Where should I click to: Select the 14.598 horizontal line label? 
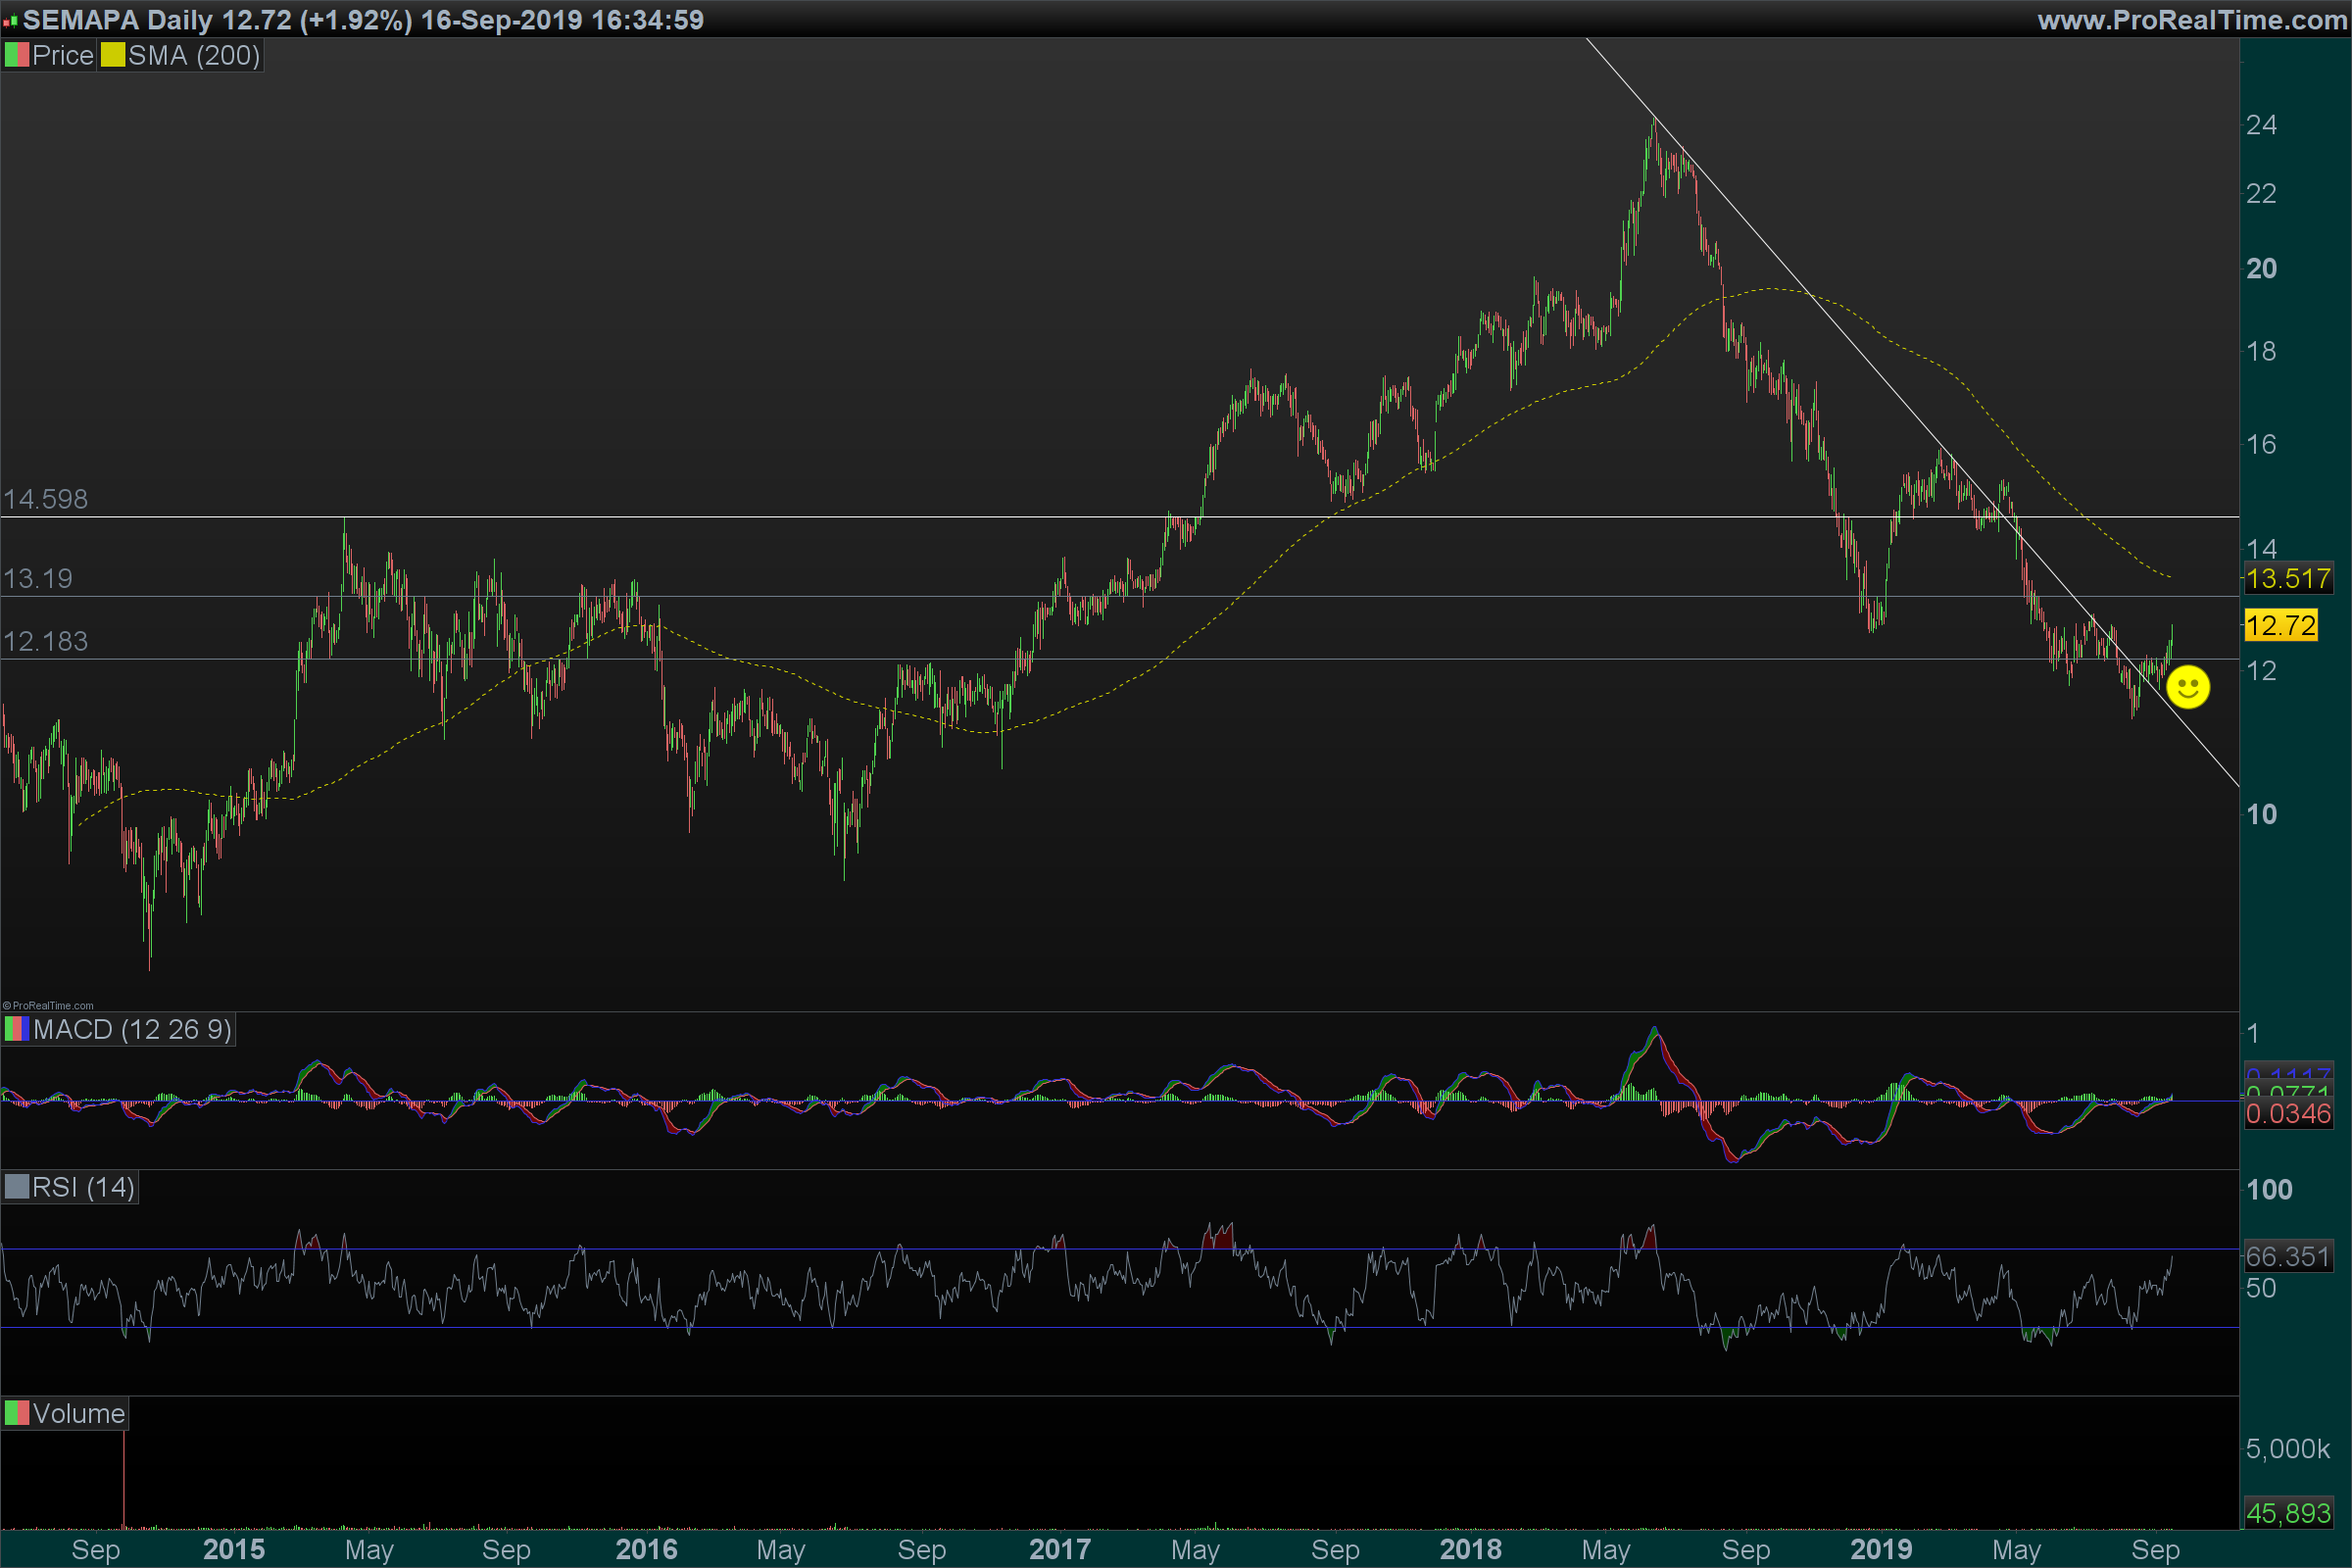coord(46,499)
